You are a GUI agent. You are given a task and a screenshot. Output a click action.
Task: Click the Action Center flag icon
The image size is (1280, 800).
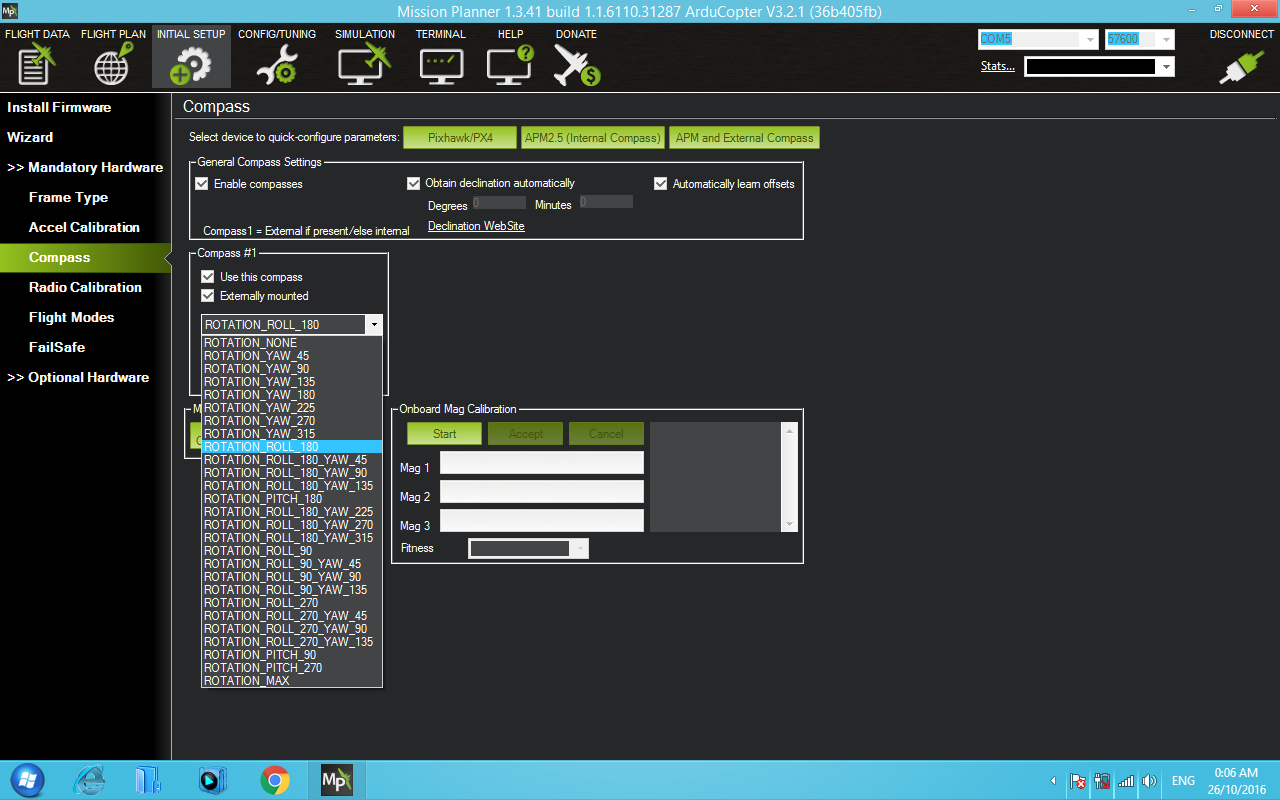(x=1078, y=781)
